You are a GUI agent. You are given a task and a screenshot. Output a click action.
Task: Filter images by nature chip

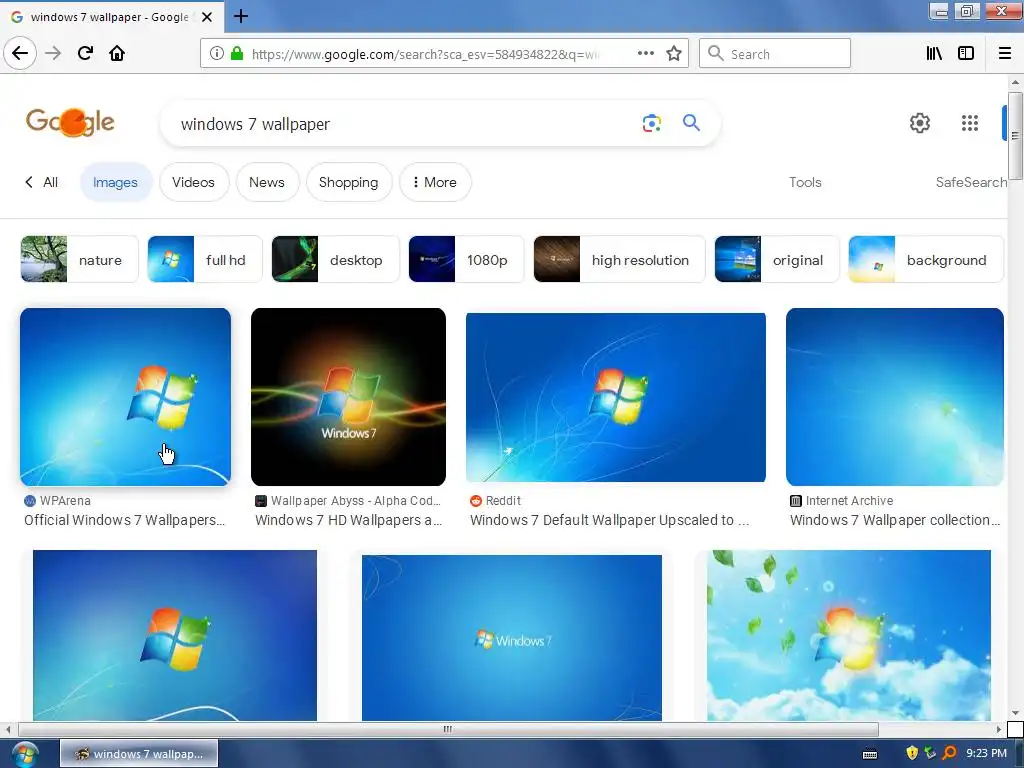pyautogui.click(x=79, y=259)
